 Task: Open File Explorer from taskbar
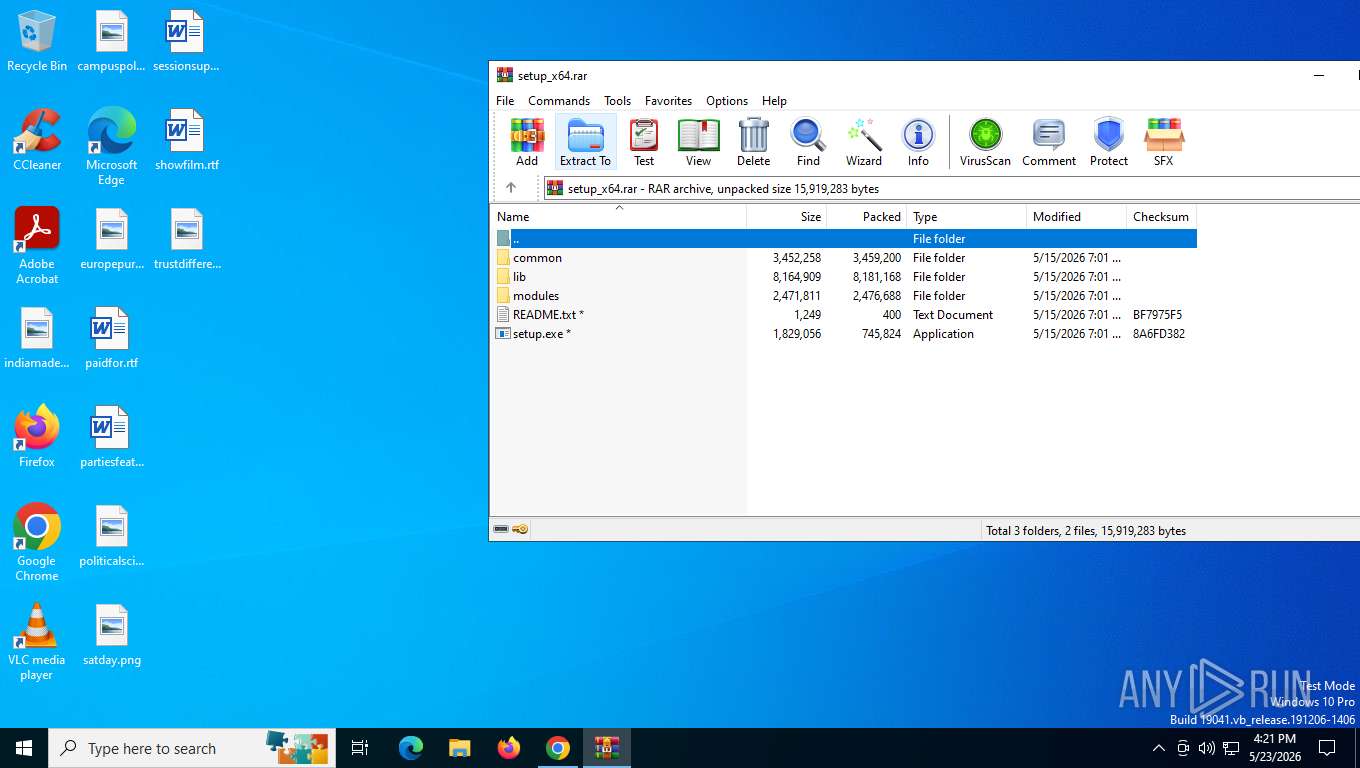point(459,748)
